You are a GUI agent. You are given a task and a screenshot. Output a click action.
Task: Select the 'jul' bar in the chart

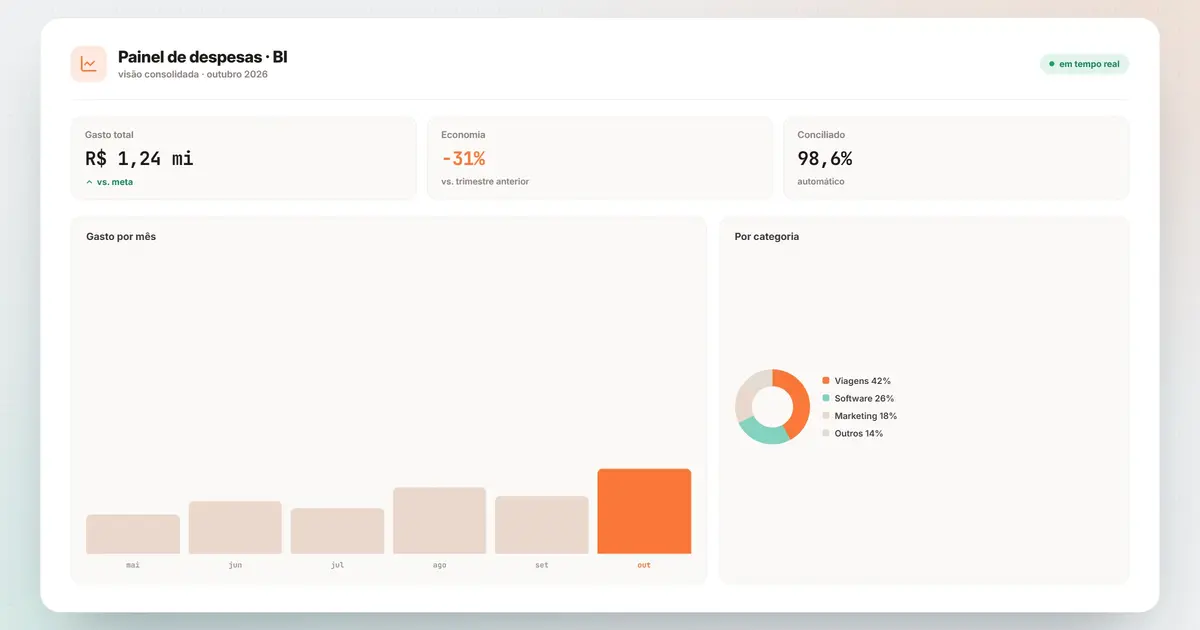click(x=337, y=531)
